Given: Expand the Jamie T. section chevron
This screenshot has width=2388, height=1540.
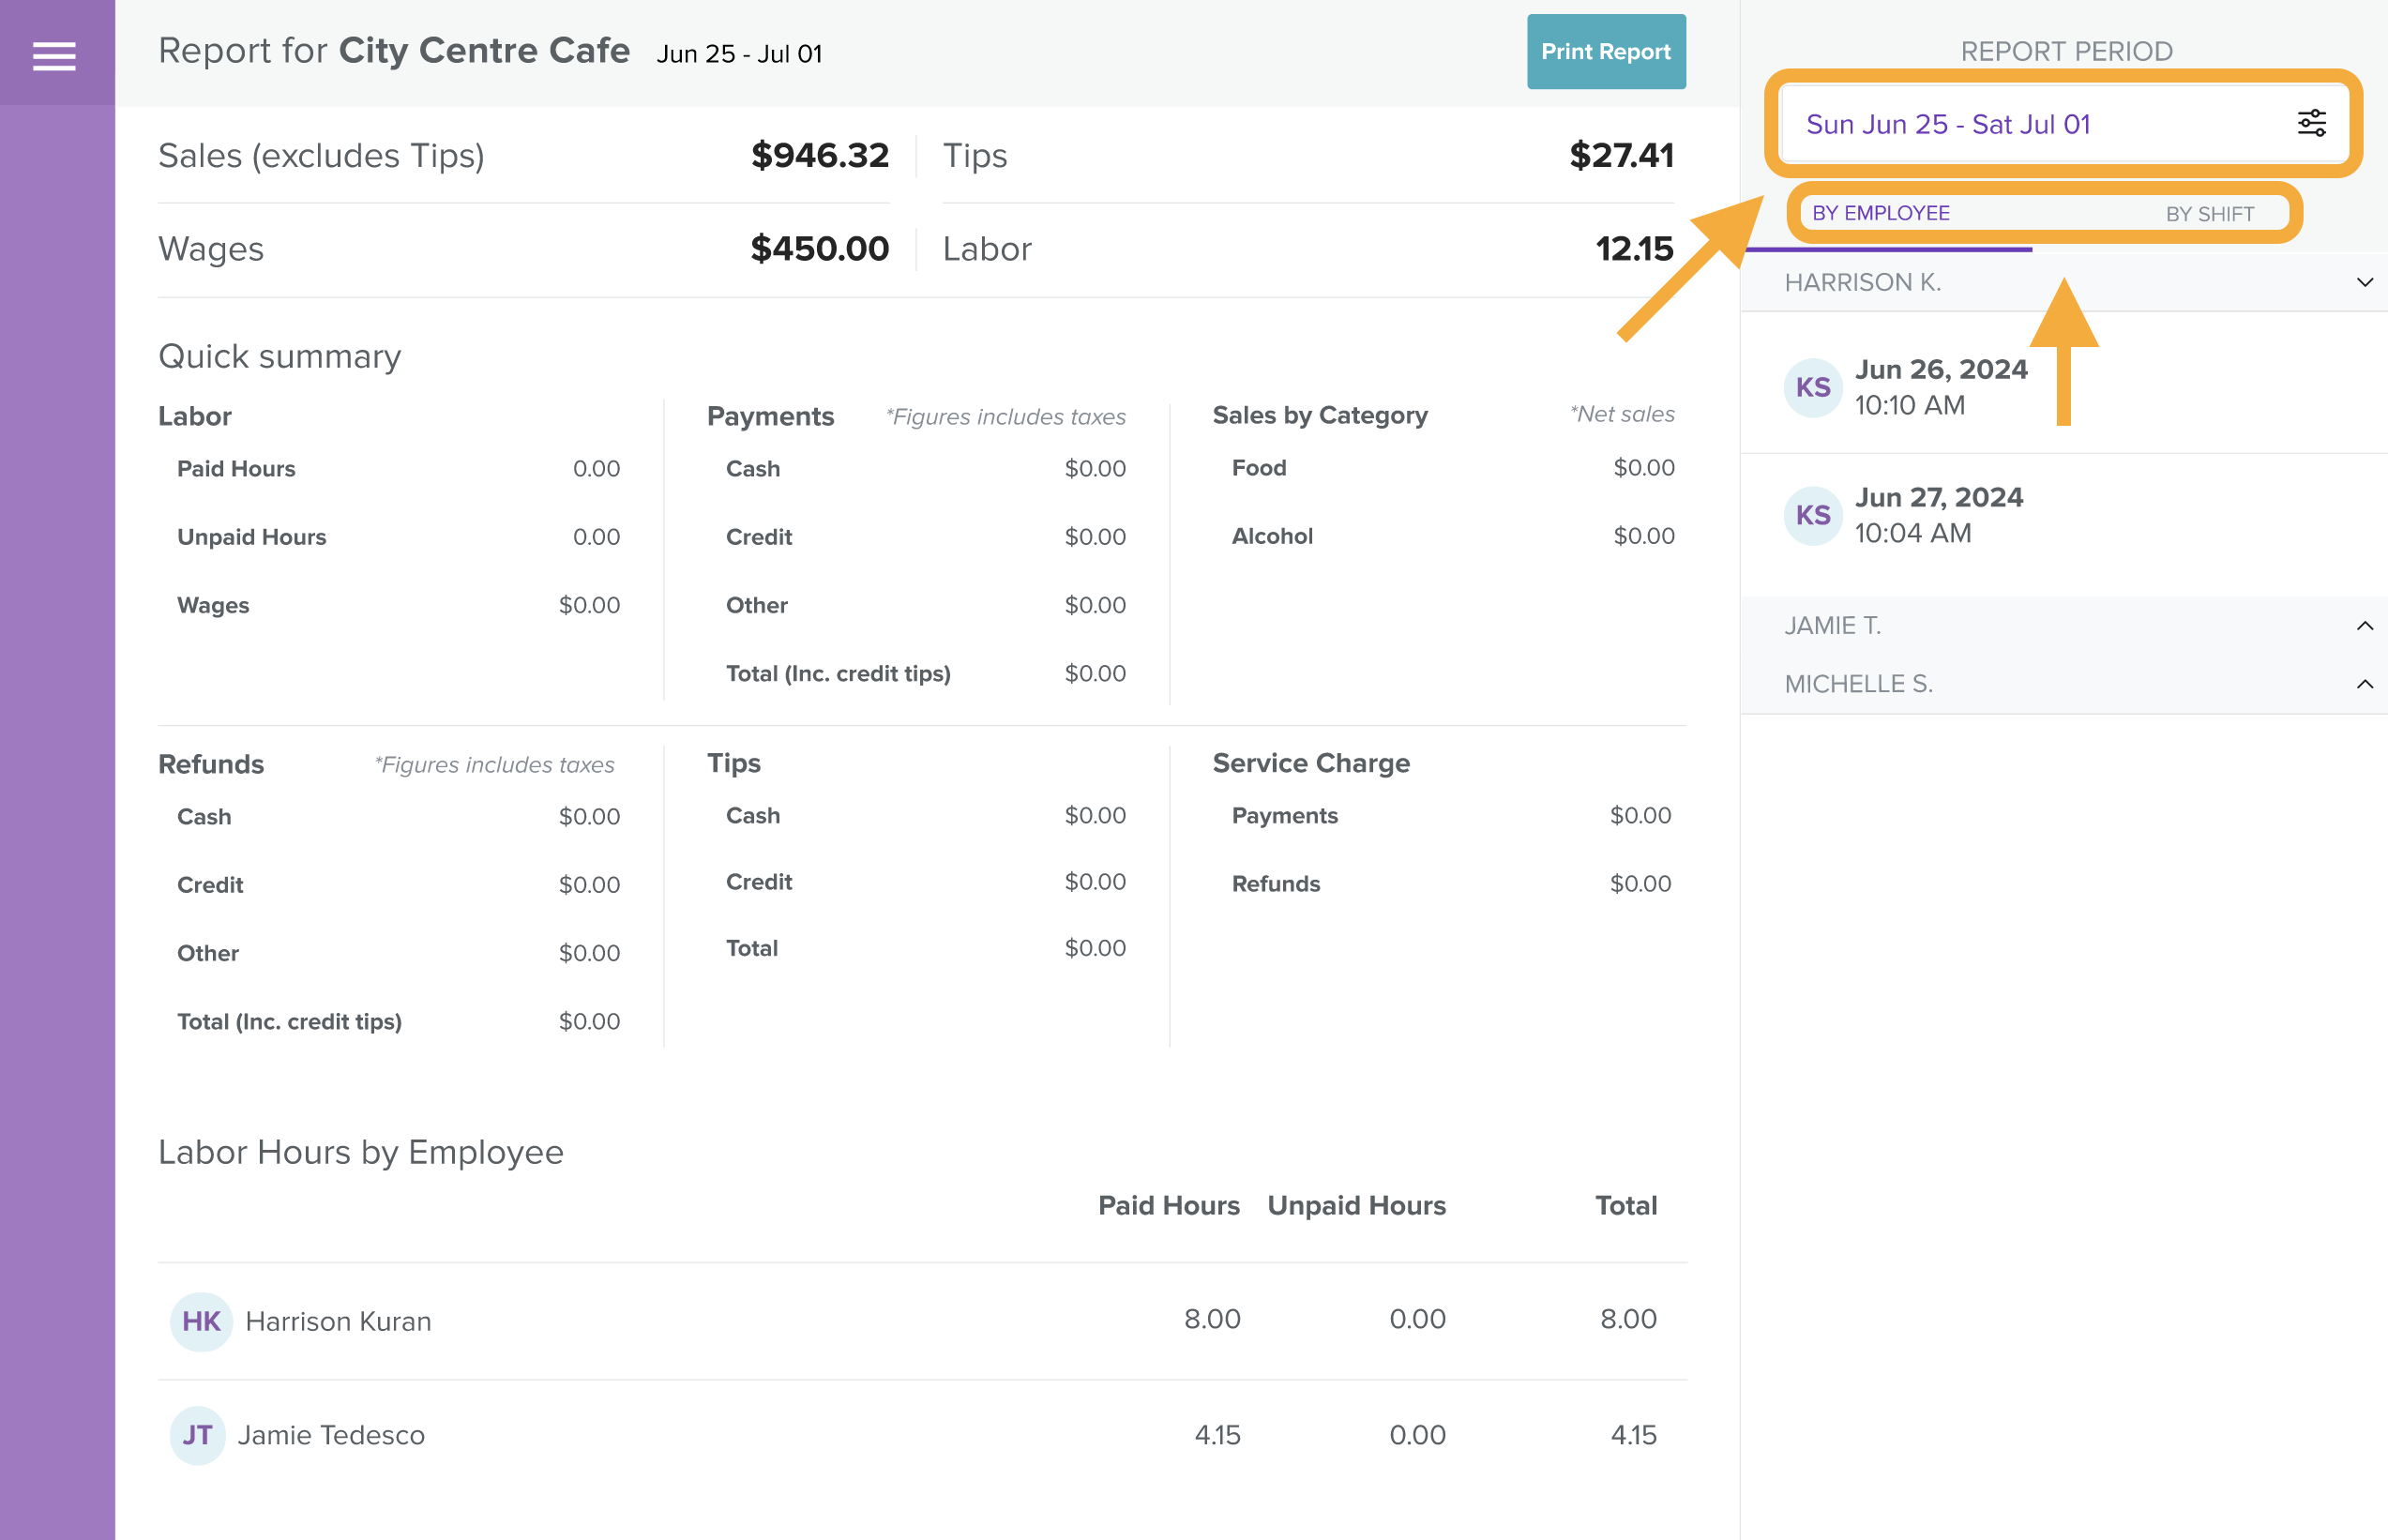Looking at the screenshot, I should click(2364, 626).
